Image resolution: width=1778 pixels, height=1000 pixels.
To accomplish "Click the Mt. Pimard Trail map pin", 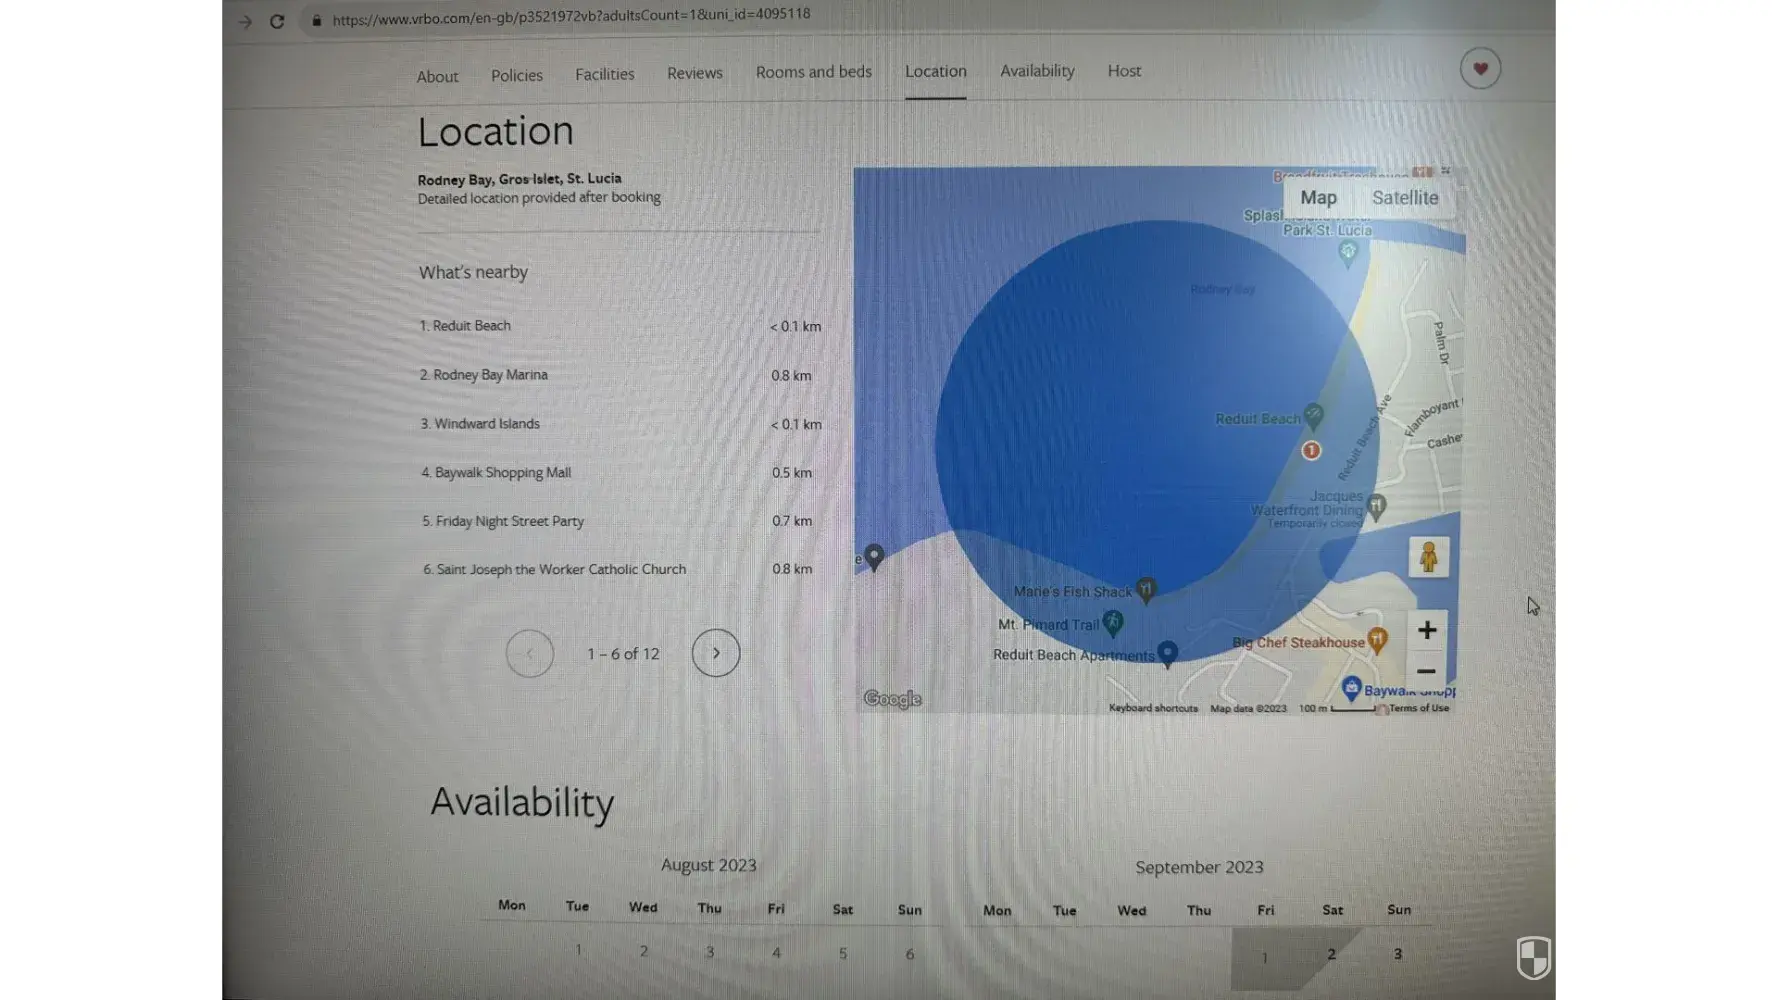I will click(x=1113, y=624).
